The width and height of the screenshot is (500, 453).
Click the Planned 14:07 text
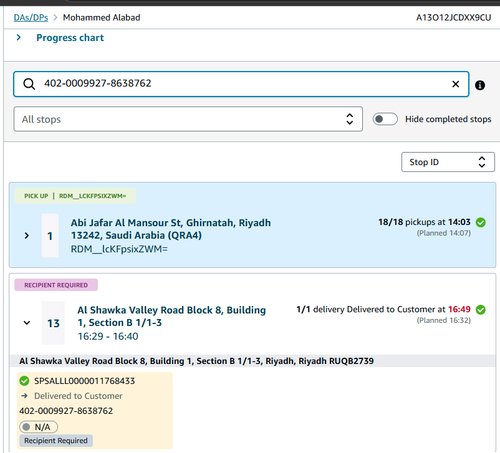(x=444, y=233)
